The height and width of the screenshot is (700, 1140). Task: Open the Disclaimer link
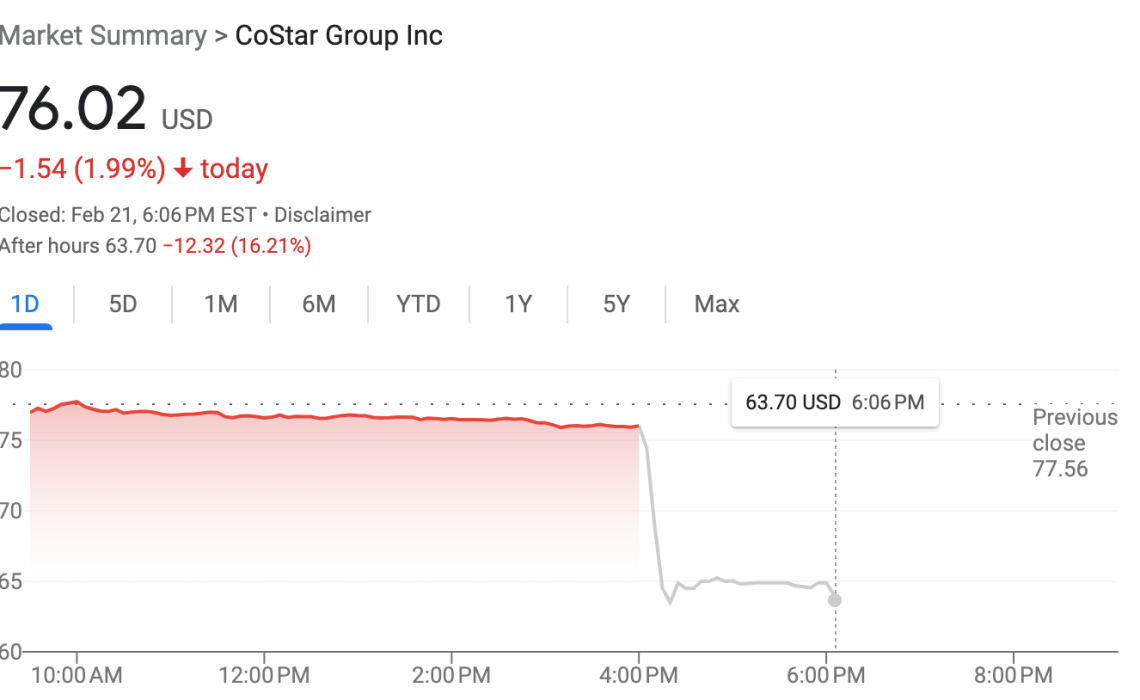point(322,215)
